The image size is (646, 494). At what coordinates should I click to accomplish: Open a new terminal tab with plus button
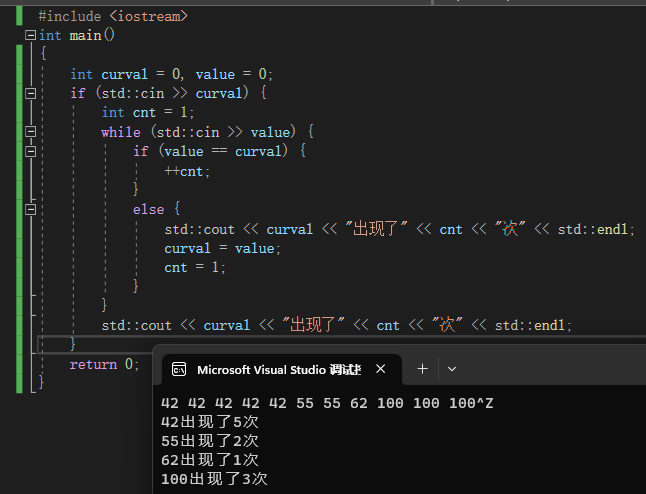tap(422, 369)
